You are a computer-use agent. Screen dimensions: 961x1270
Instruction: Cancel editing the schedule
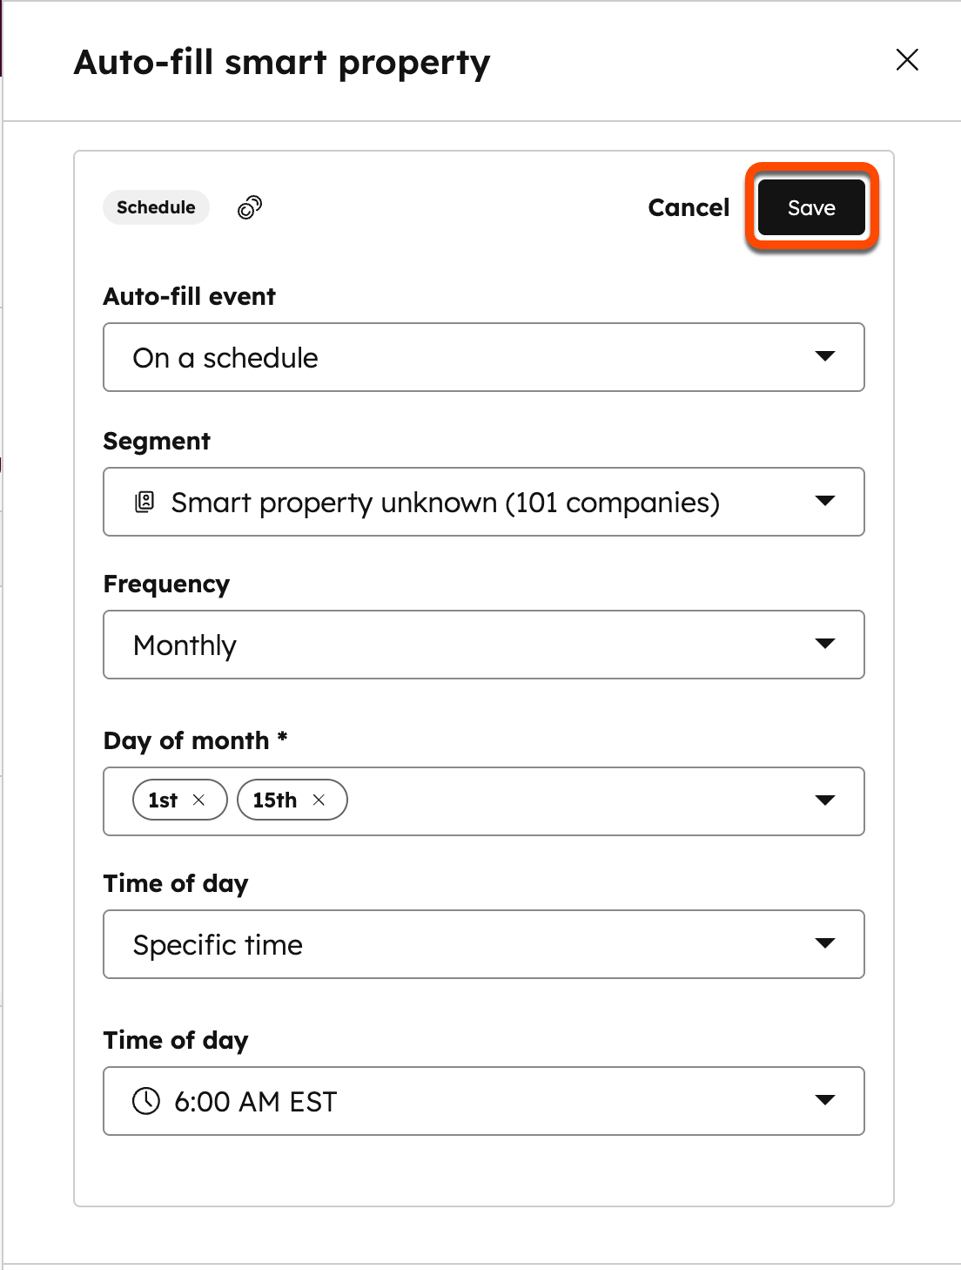pyautogui.click(x=688, y=207)
